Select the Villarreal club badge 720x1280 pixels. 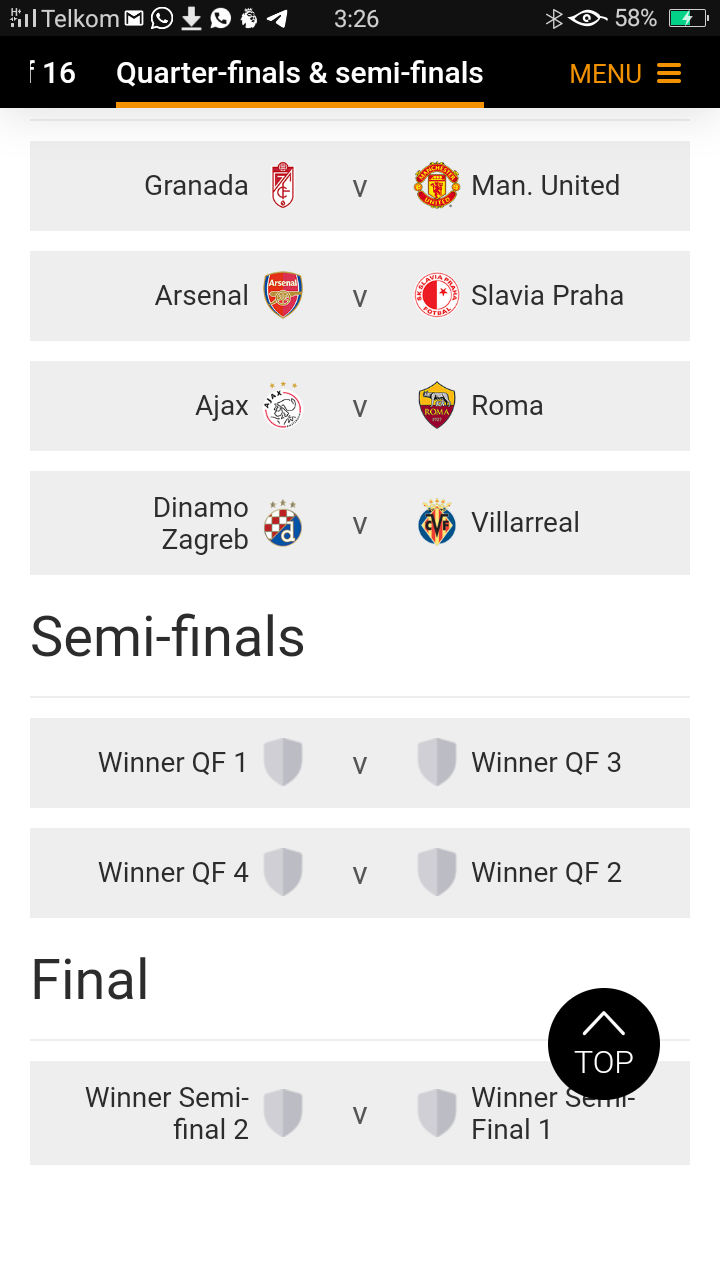437,523
